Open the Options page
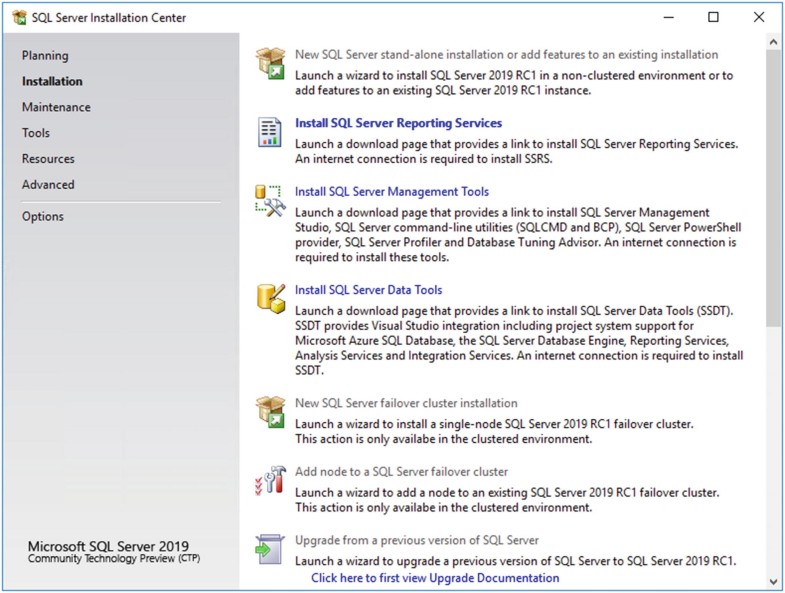 click(x=43, y=217)
